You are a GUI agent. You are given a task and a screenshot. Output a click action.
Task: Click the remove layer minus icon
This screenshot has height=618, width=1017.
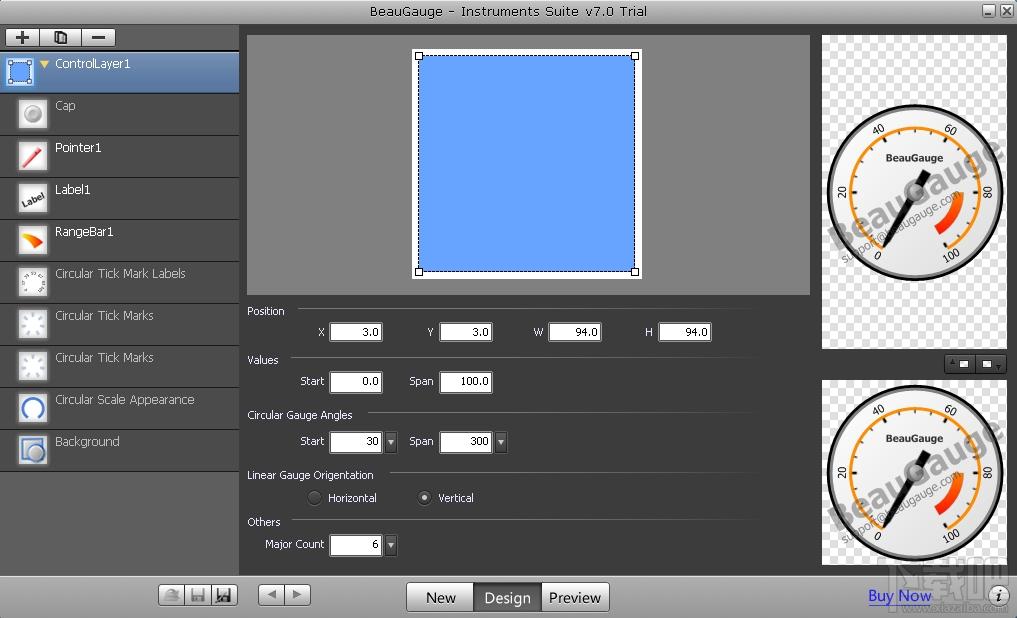click(99, 38)
